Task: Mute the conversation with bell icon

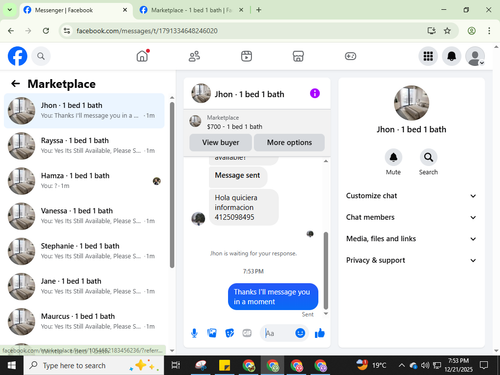Action: 393,157
